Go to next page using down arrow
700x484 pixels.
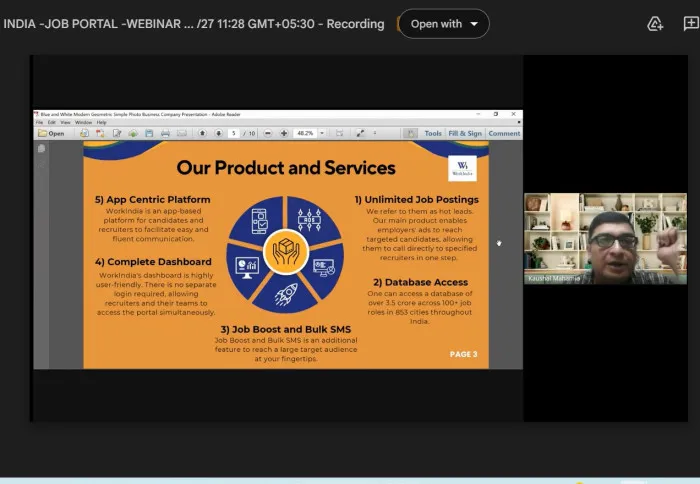(217, 133)
